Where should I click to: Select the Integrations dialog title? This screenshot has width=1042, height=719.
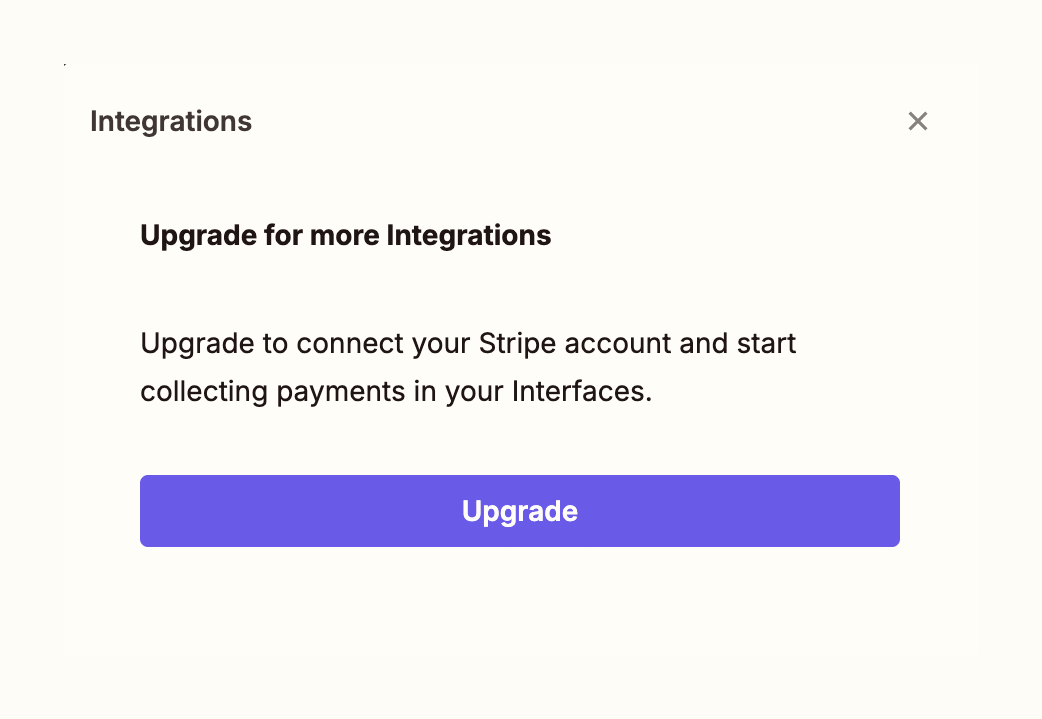click(171, 122)
